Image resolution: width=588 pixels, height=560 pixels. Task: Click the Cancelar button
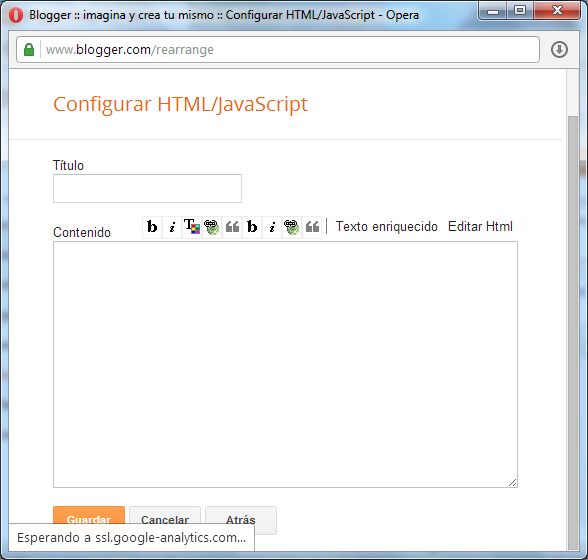tap(165, 520)
